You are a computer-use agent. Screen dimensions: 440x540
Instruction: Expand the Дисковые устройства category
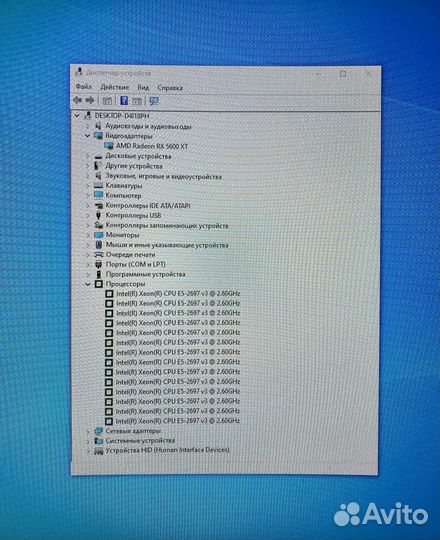point(88,156)
